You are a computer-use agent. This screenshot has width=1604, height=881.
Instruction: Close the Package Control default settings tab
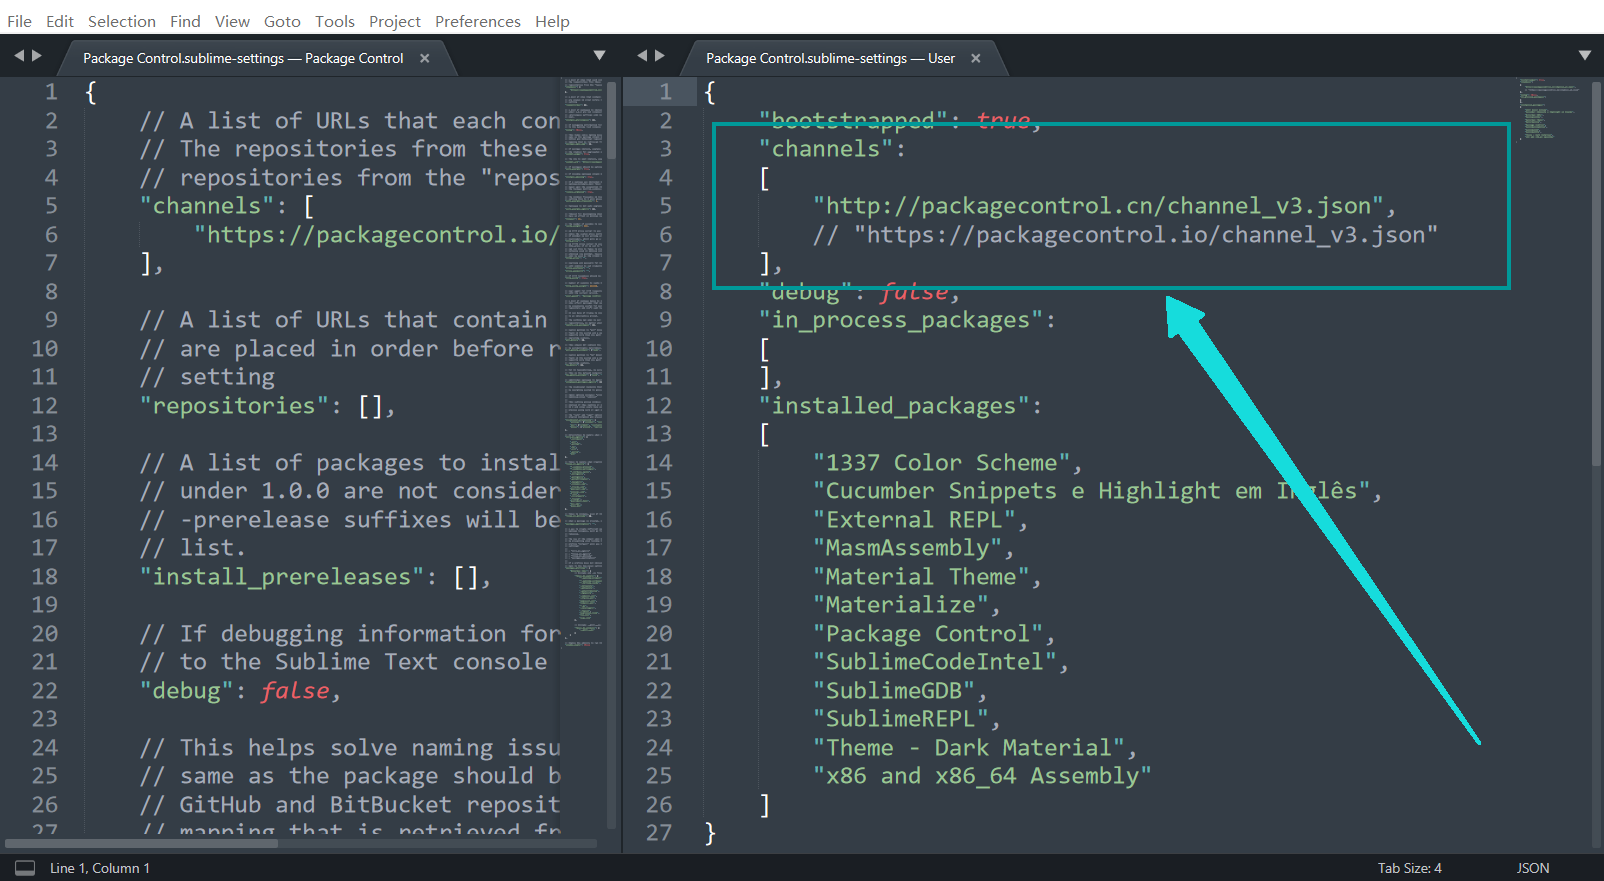[425, 58]
